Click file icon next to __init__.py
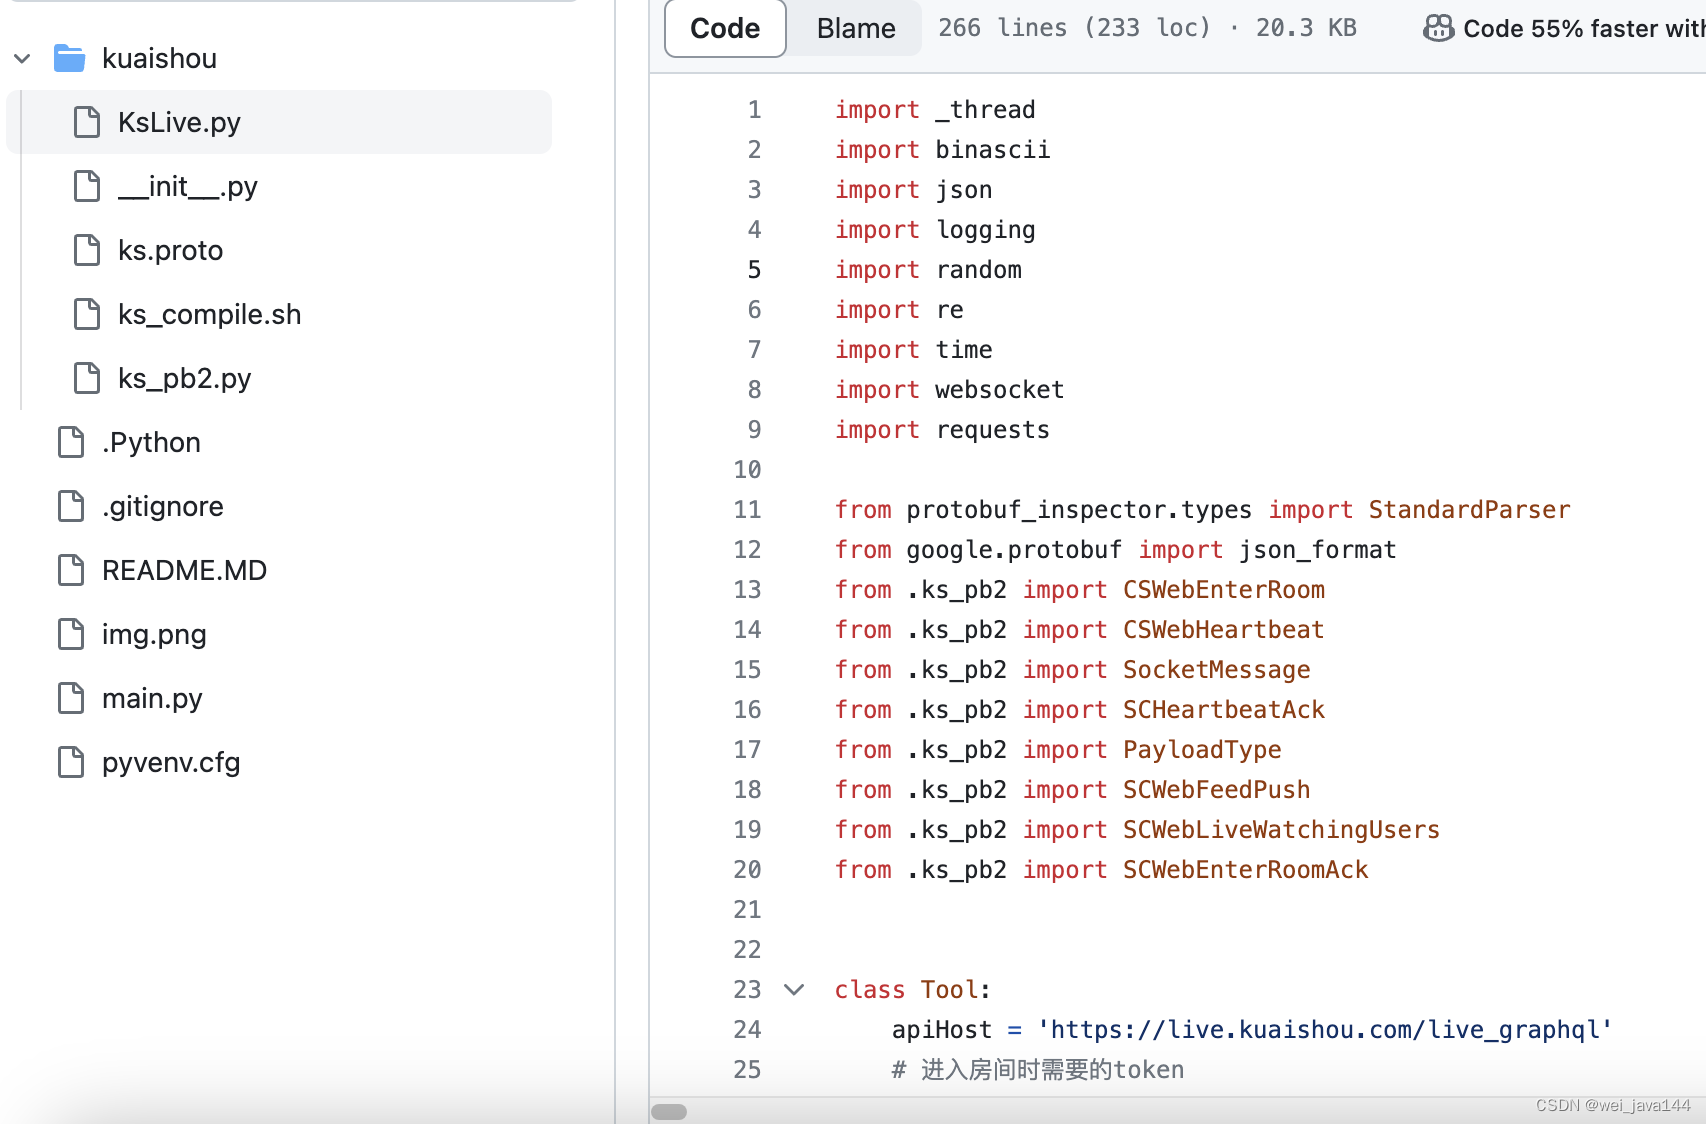Image resolution: width=1706 pixels, height=1124 pixels. click(87, 186)
